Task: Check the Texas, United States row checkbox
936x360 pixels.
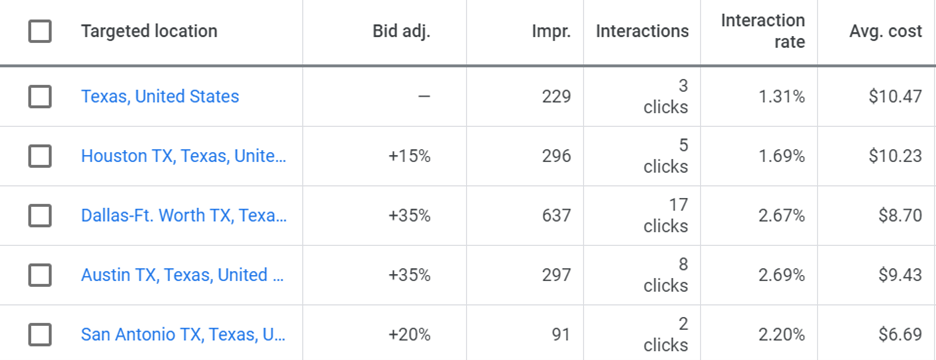Action: [40, 96]
